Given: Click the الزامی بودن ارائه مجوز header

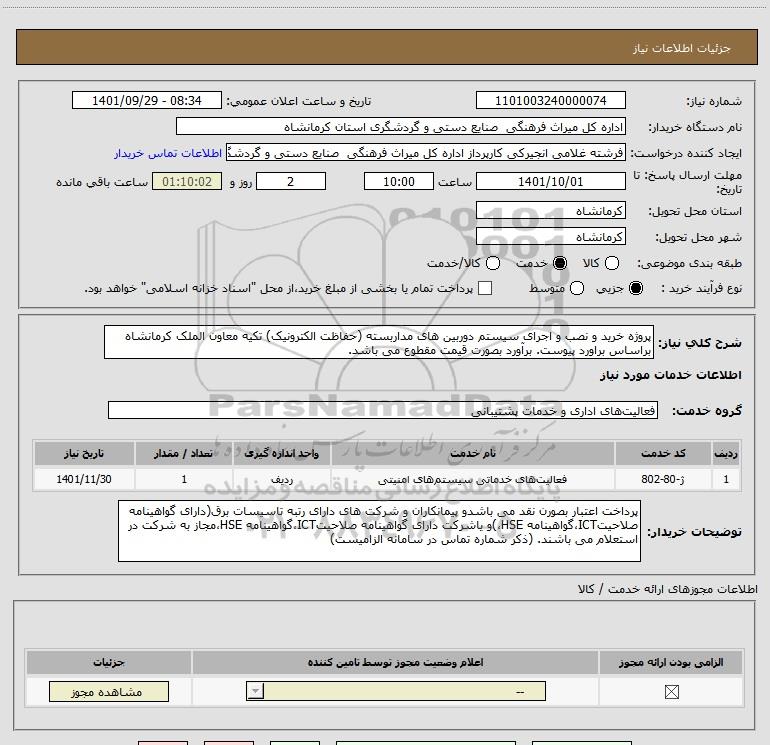Looking at the screenshot, I should coord(671,662).
